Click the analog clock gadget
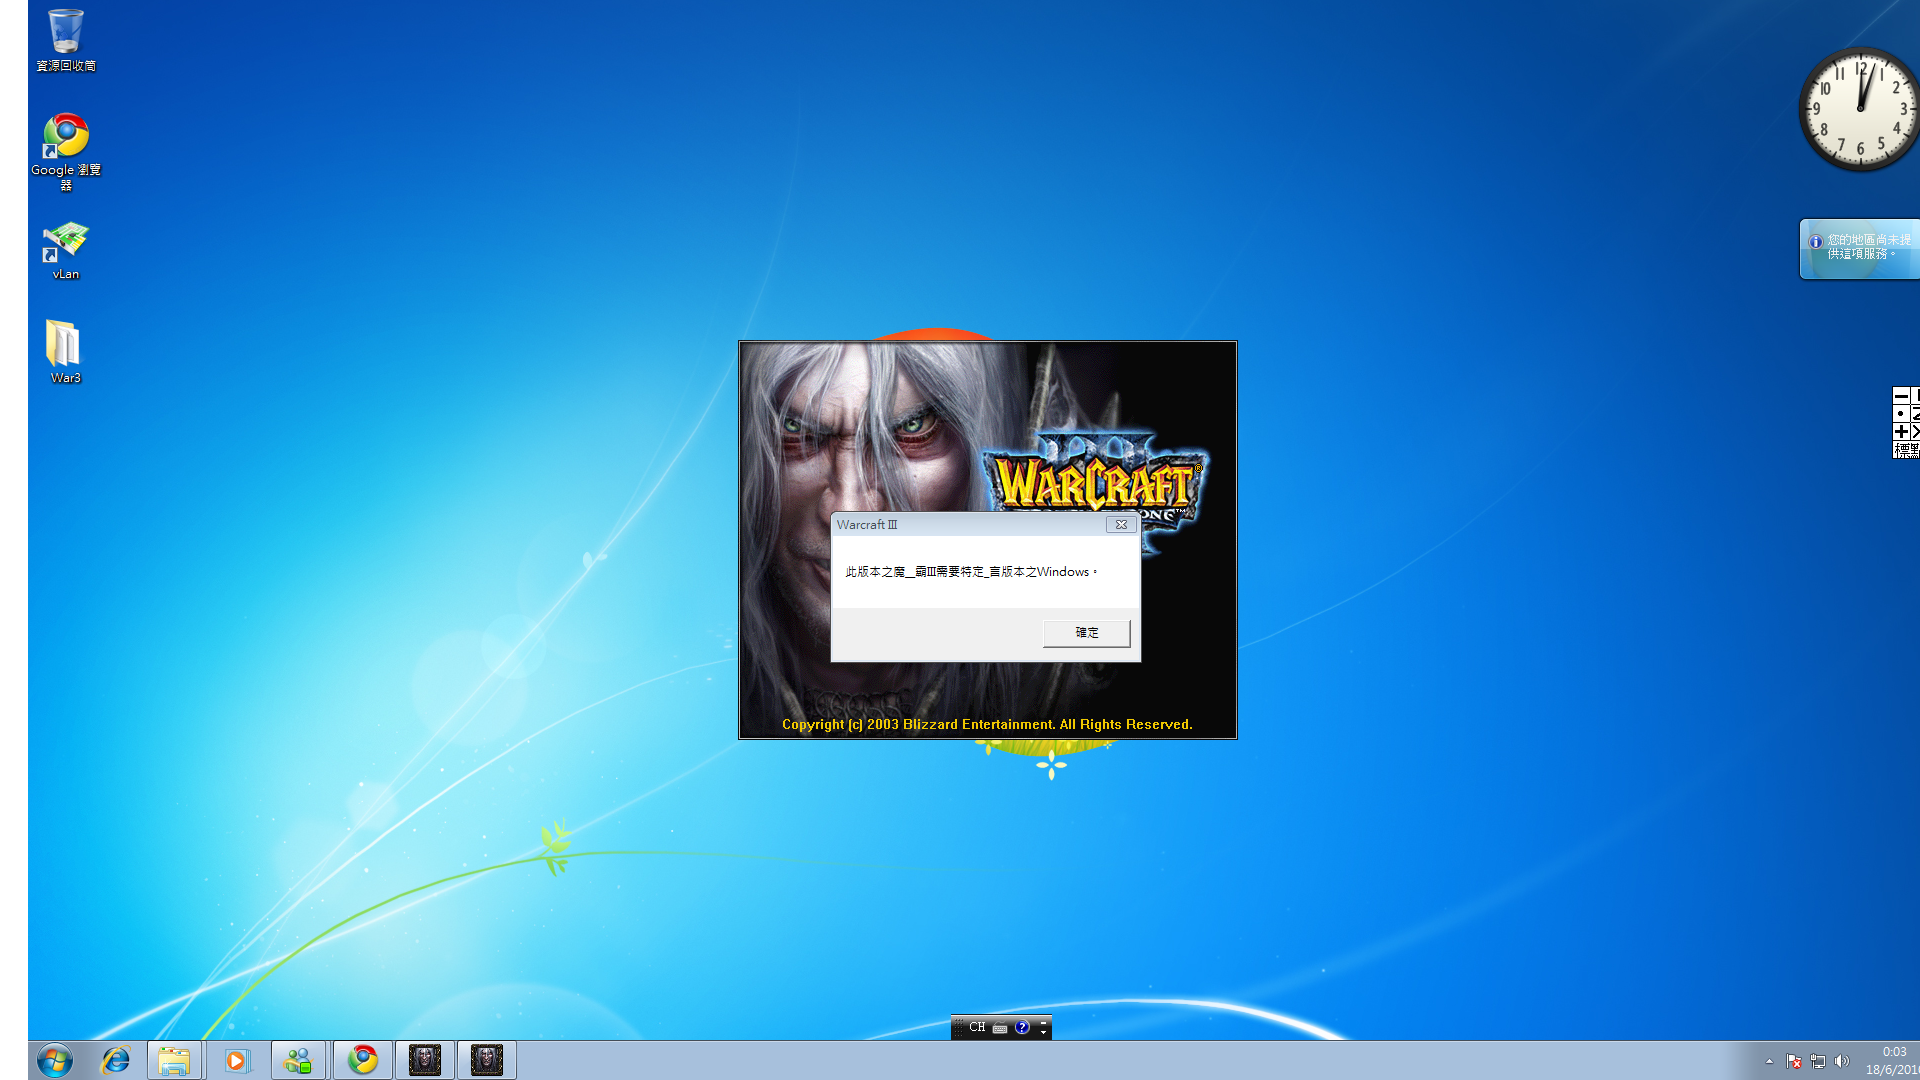1920x1080 pixels. [1860, 109]
